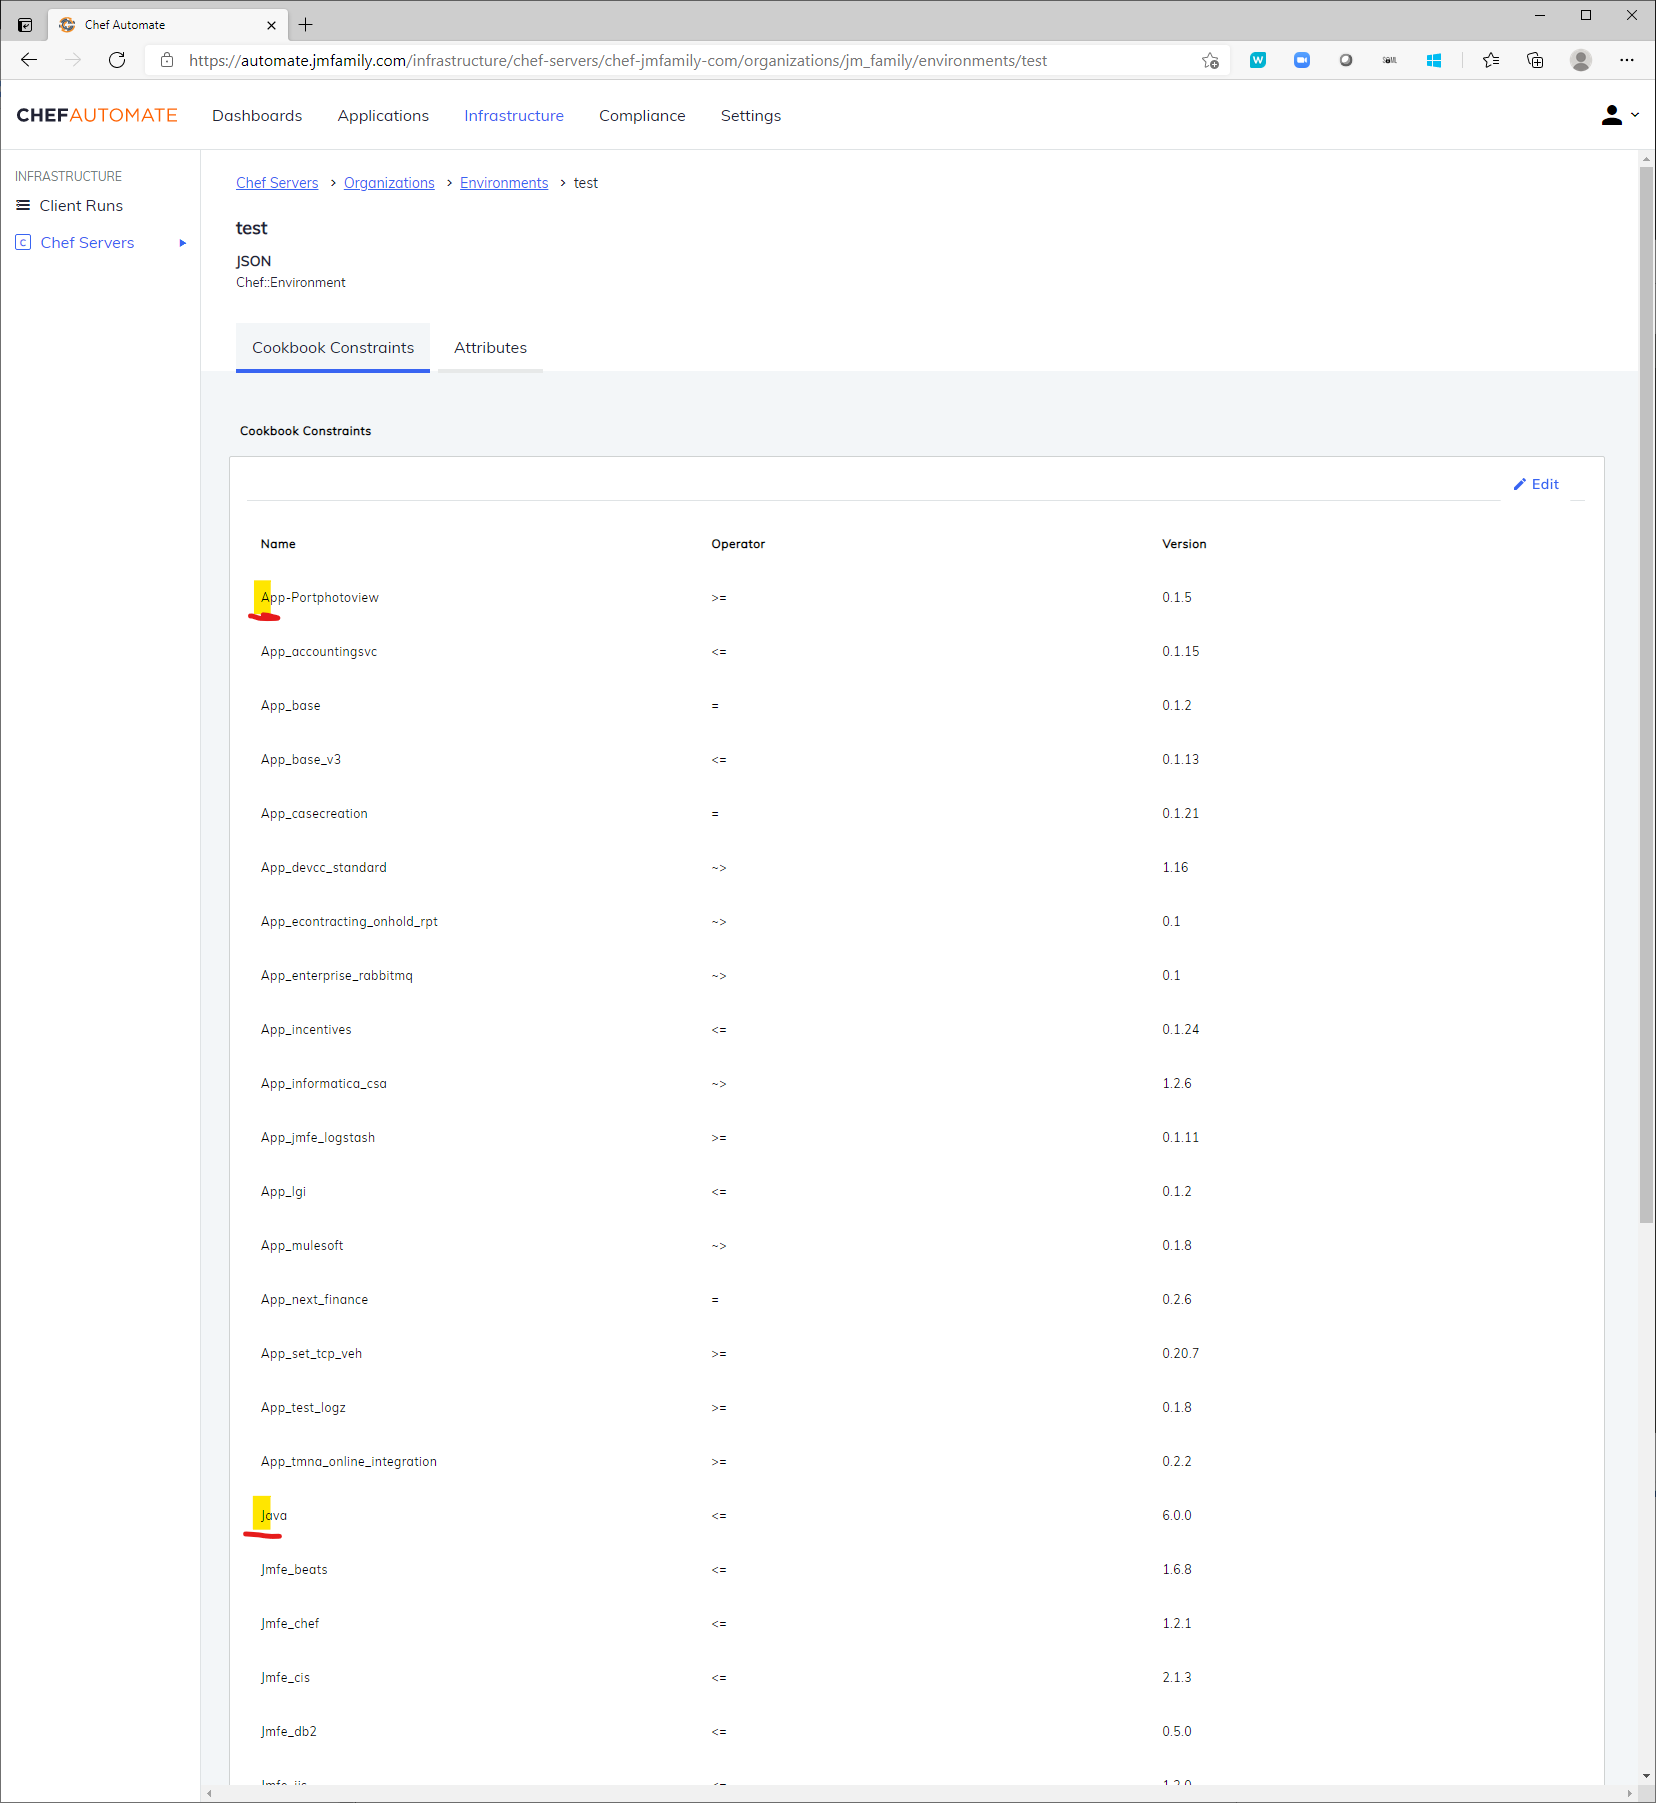Click the scroll down arrow of scrollbar

click(x=1646, y=1776)
